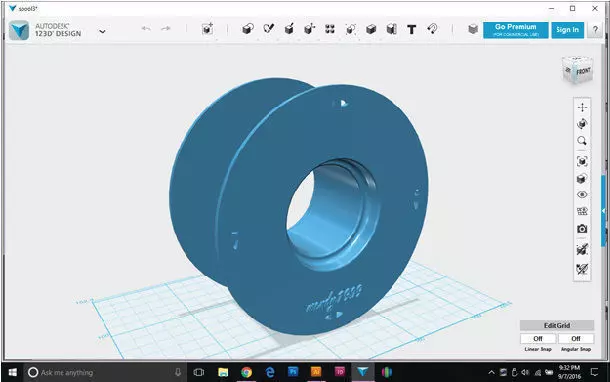Open the Windows Start menu
Screen dimensions: 610x382
click(12, 372)
